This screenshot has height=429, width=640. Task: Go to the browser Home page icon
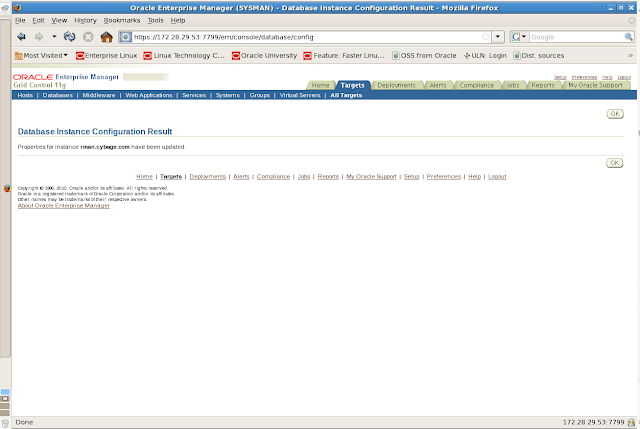click(x=107, y=37)
